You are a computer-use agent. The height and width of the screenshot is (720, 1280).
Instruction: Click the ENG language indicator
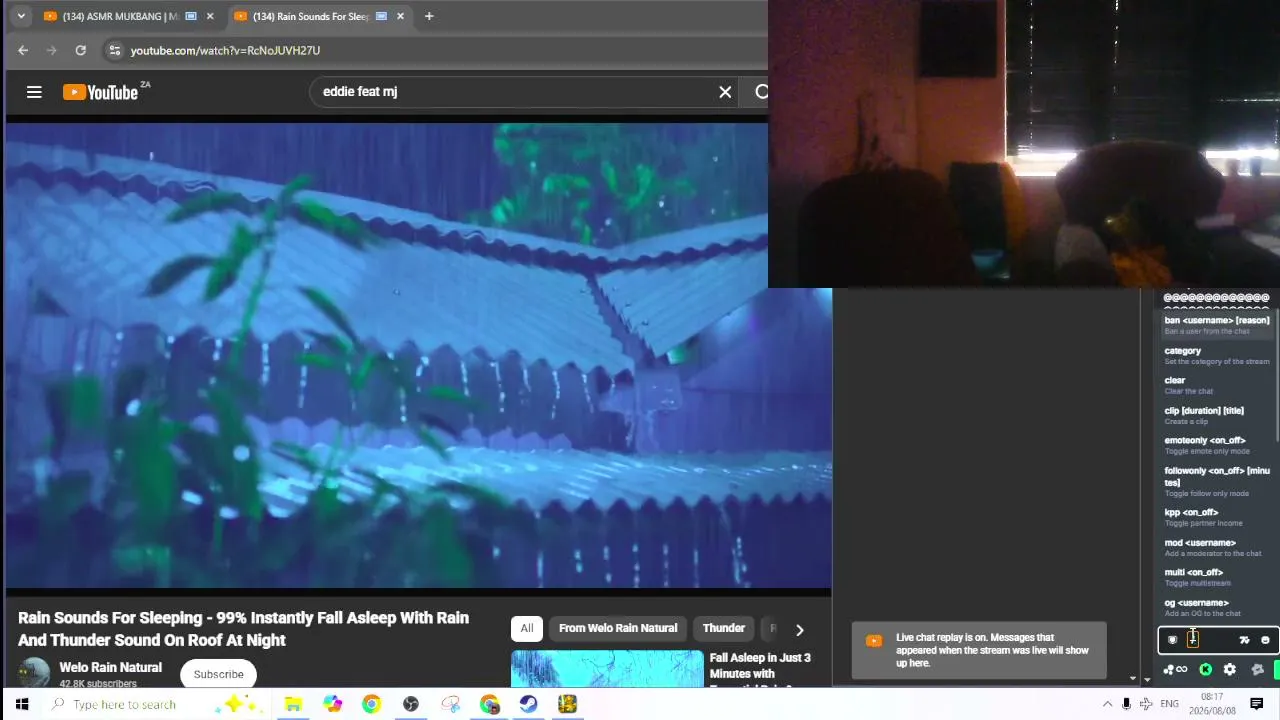tap(1169, 704)
